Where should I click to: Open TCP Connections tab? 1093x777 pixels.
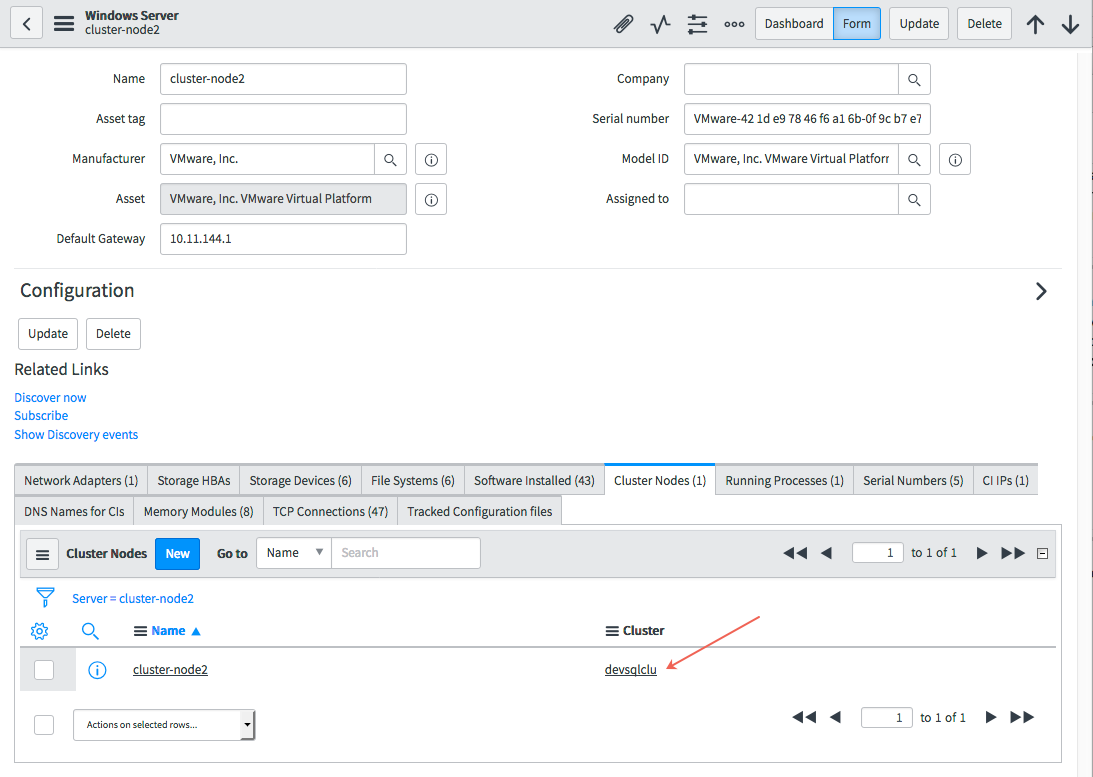tap(330, 511)
